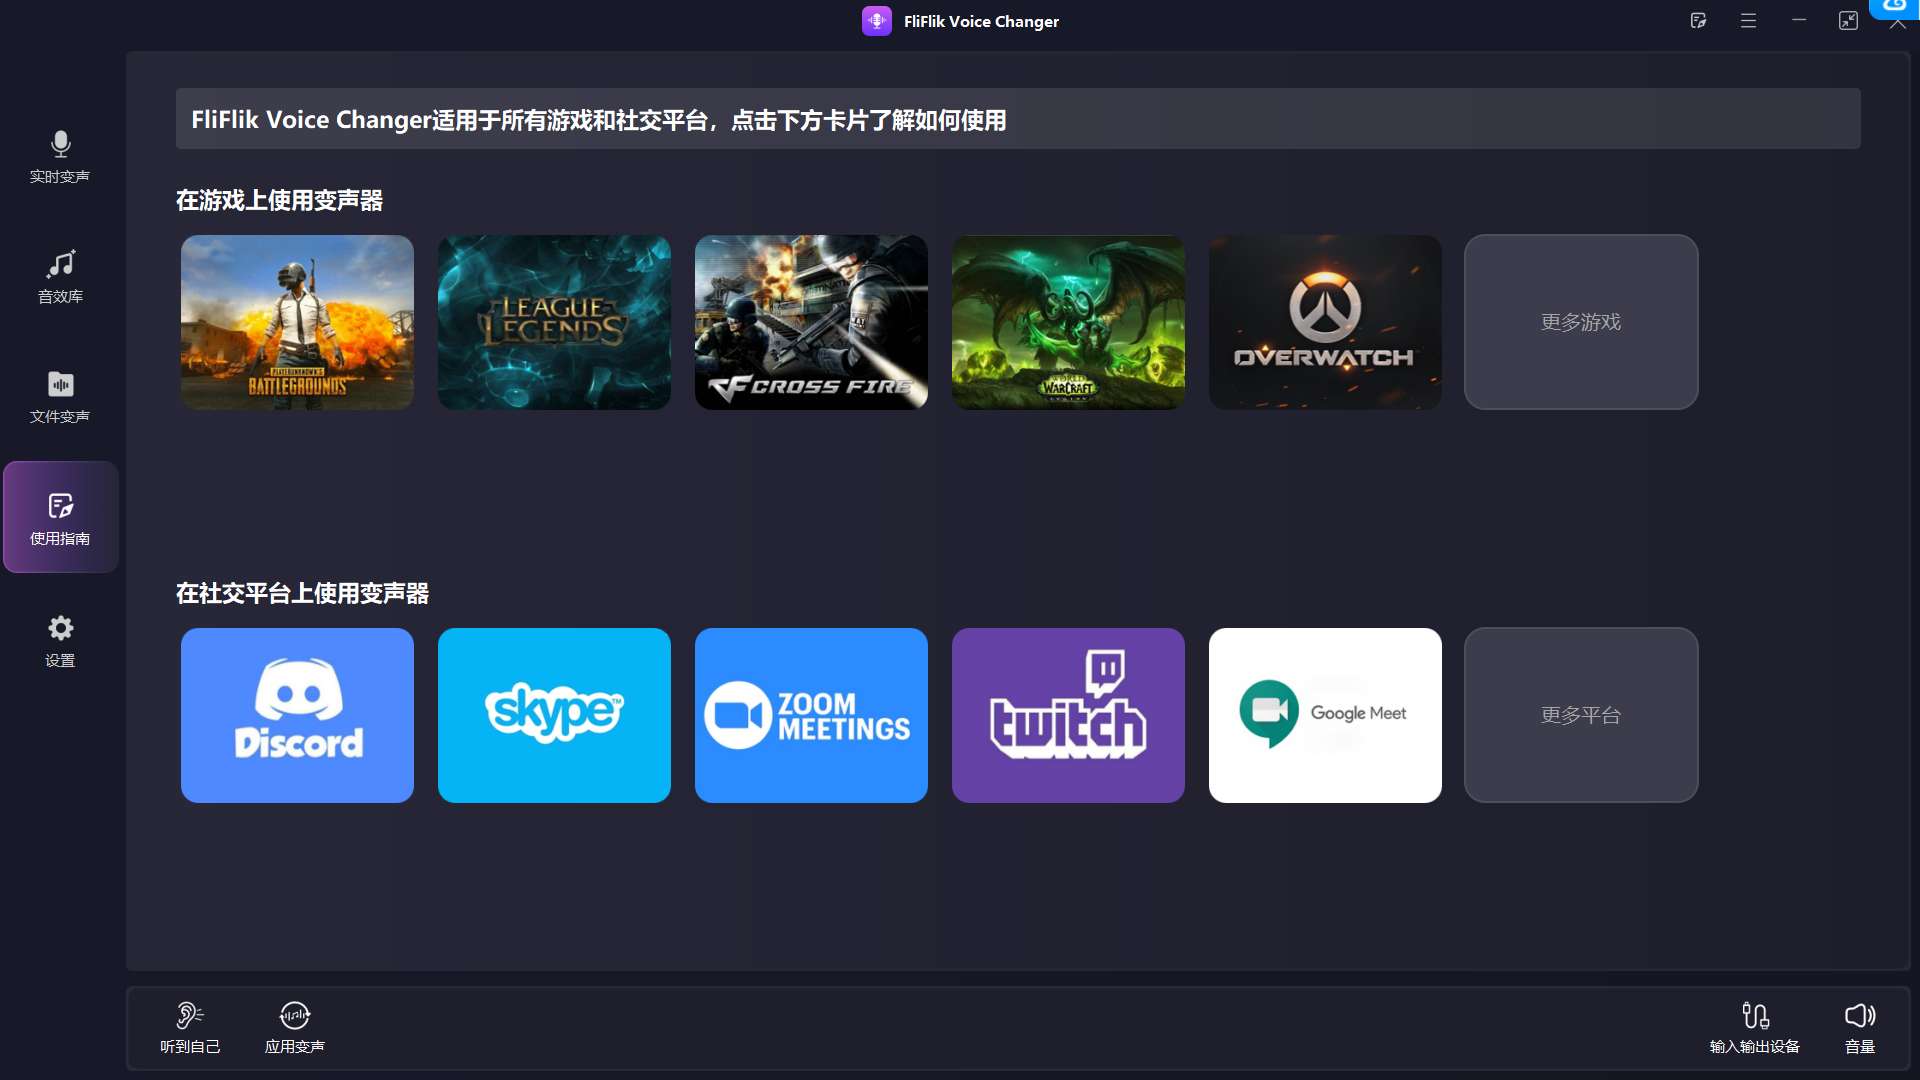Expand 更多平台 to see more platforms
1920x1080 pixels.
[x=1580, y=715]
